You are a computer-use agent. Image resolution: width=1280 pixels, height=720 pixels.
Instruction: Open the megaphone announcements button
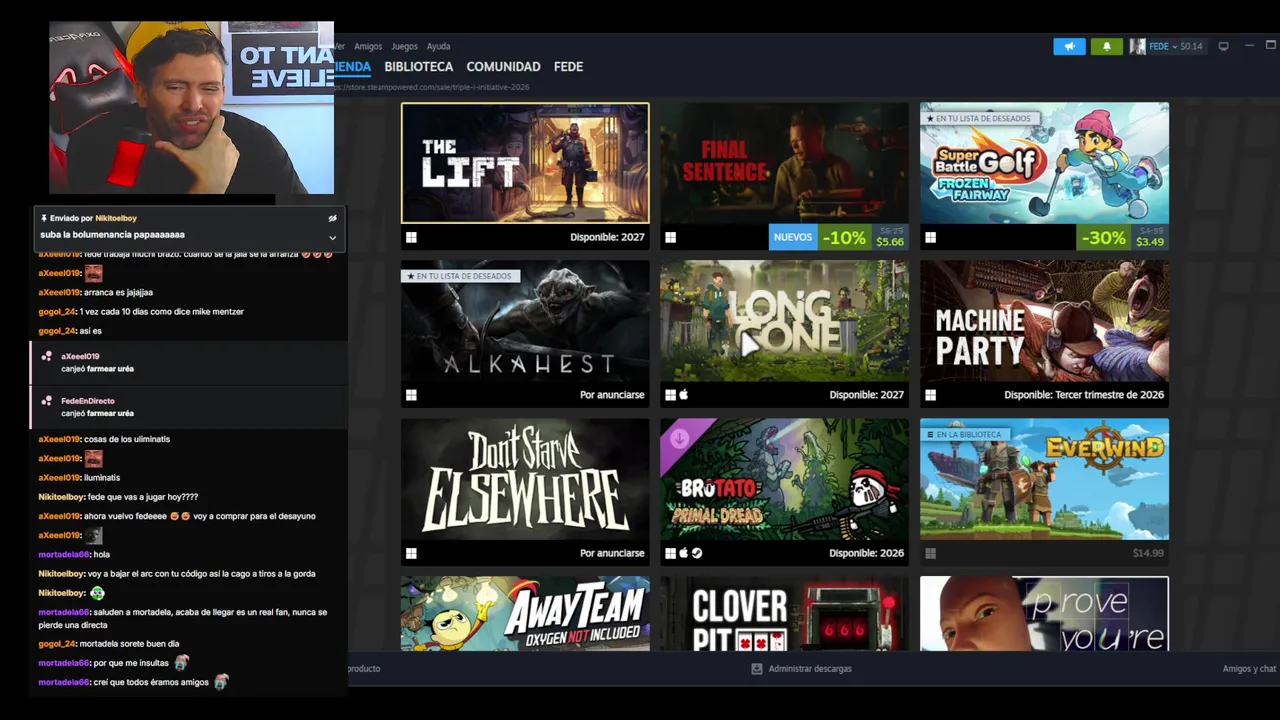point(1069,46)
